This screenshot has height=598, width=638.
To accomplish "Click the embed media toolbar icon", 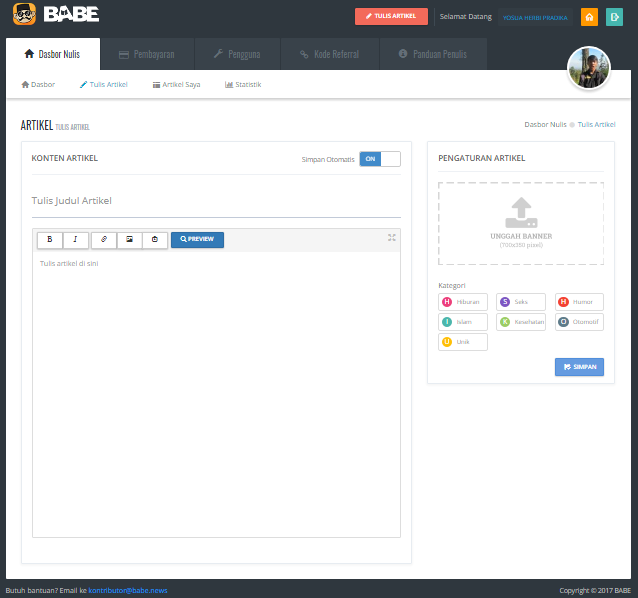I will [155, 240].
